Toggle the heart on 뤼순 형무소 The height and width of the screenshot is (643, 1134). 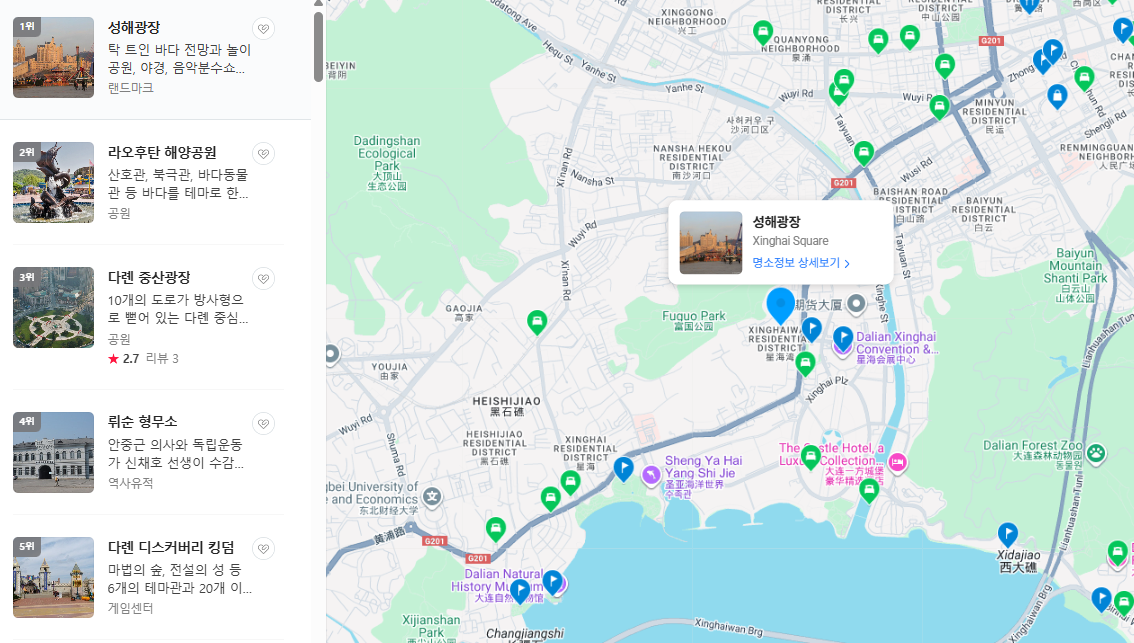tap(263, 423)
